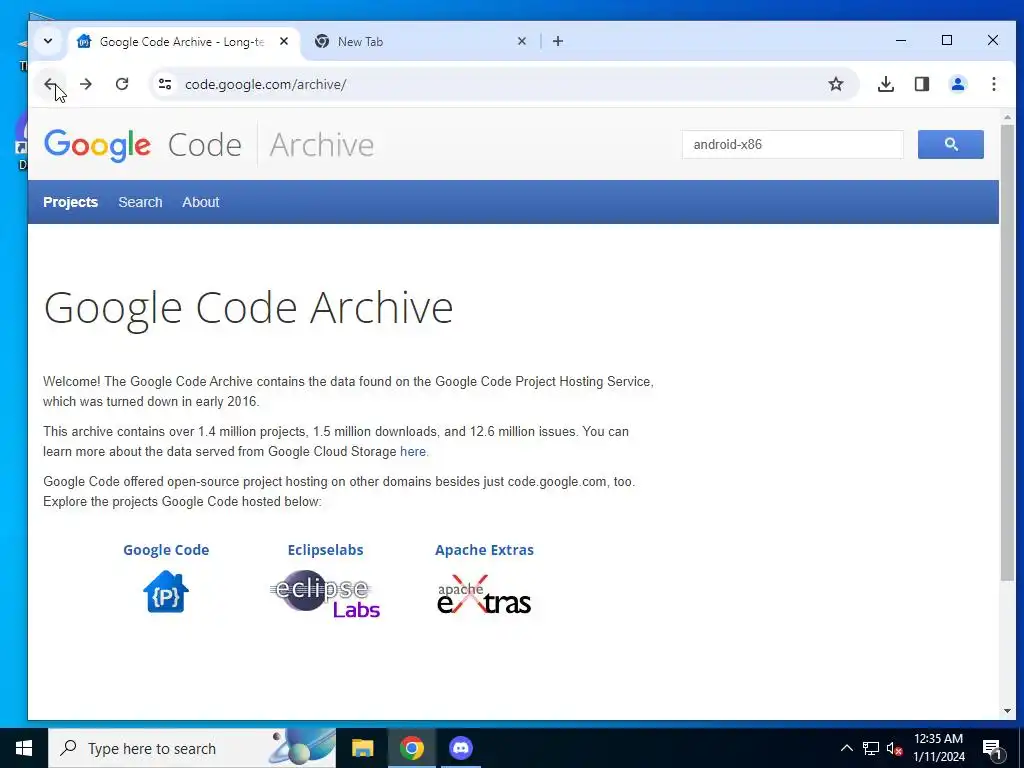Open the Windows Start menu
Screen dimensions: 1024x768
(24, 748)
